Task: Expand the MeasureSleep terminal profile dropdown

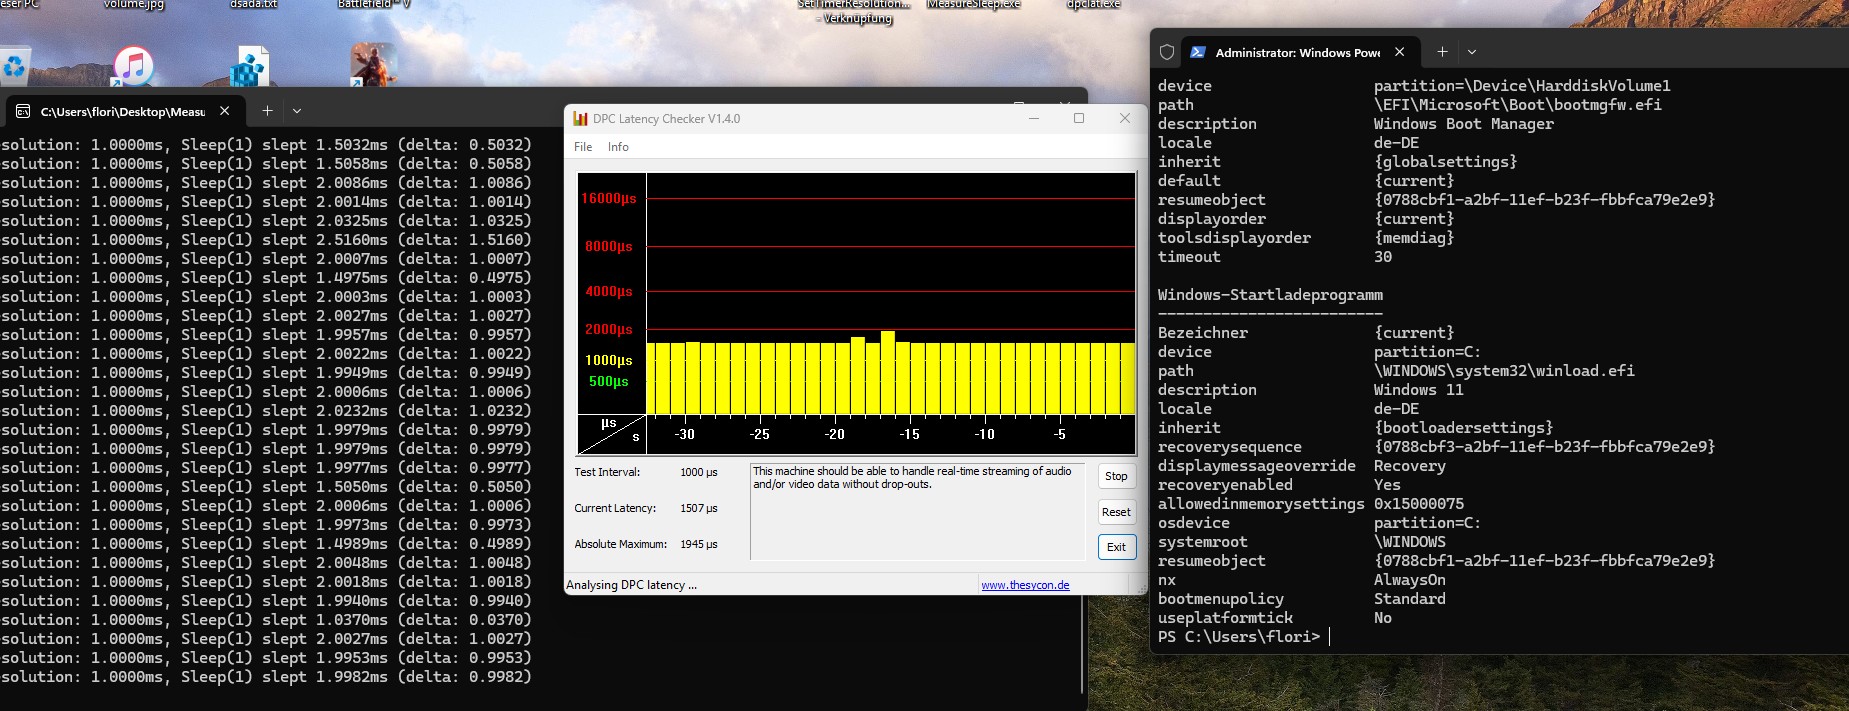Action: pyautogui.click(x=297, y=111)
